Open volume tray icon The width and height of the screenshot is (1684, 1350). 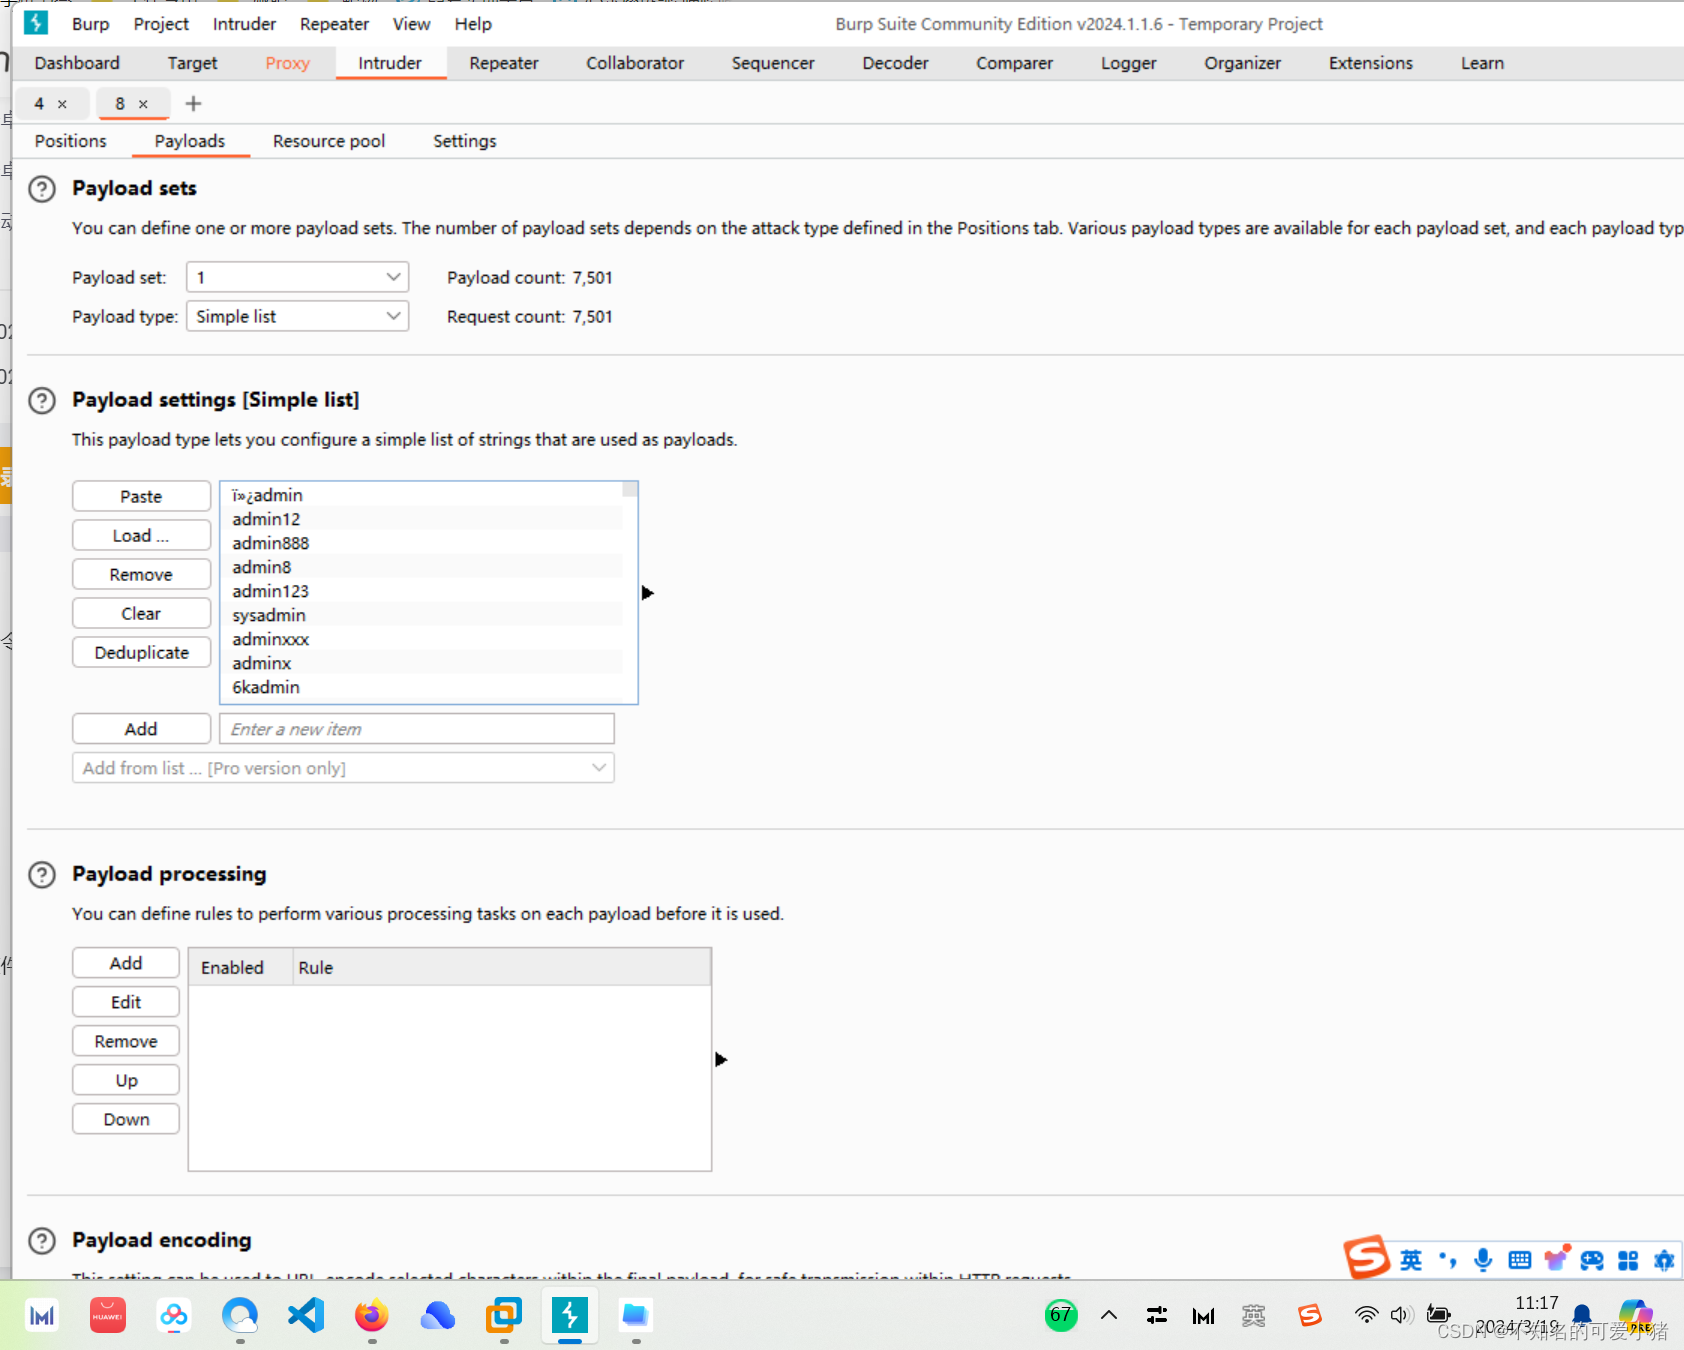click(1401, 1315)
